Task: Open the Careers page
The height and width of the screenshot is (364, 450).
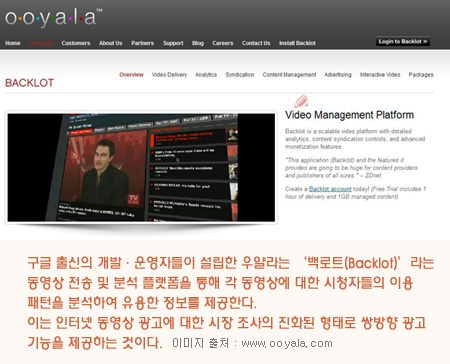Action: [223, 43]
